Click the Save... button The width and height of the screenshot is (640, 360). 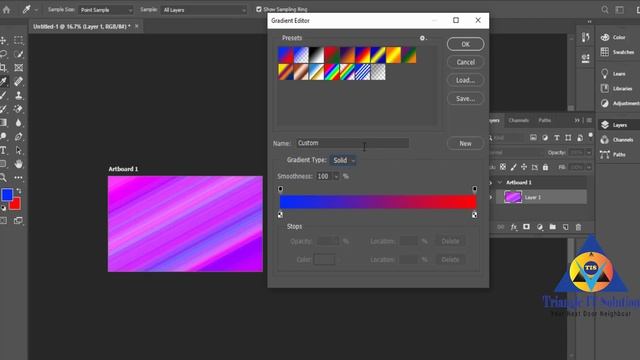pos(465,99)
